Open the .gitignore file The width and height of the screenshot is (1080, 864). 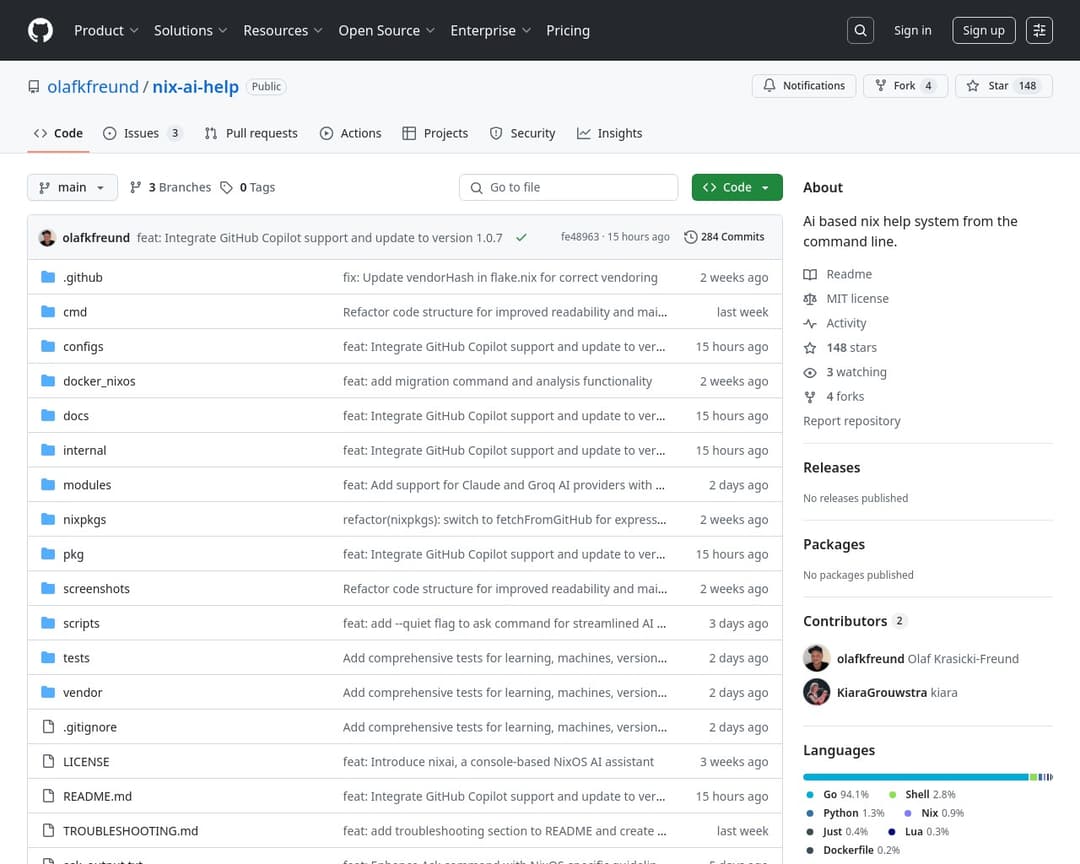click(90, 727)
